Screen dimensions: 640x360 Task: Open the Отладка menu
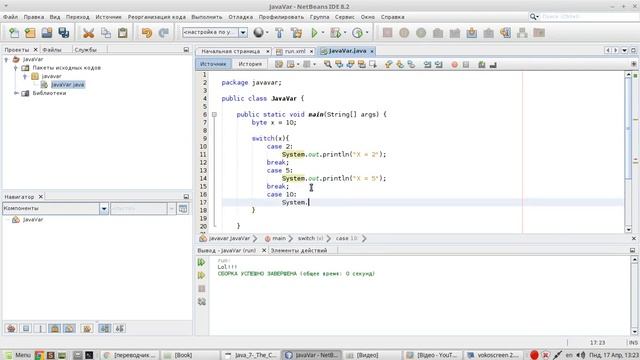(240, 17)
